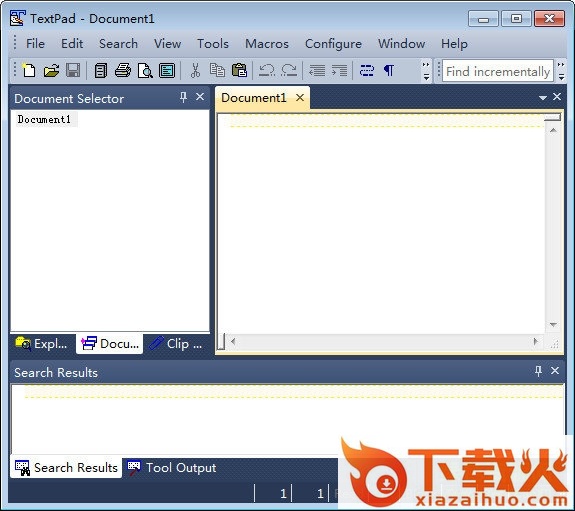
Task: Open the Edit menu
Action: [72, 44]
